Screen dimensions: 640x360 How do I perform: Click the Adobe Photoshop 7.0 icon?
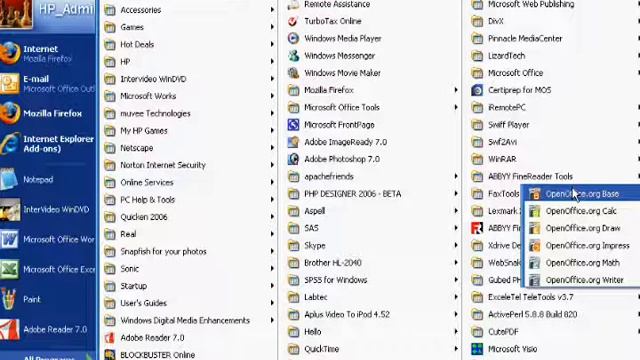[x=293, y=159]
